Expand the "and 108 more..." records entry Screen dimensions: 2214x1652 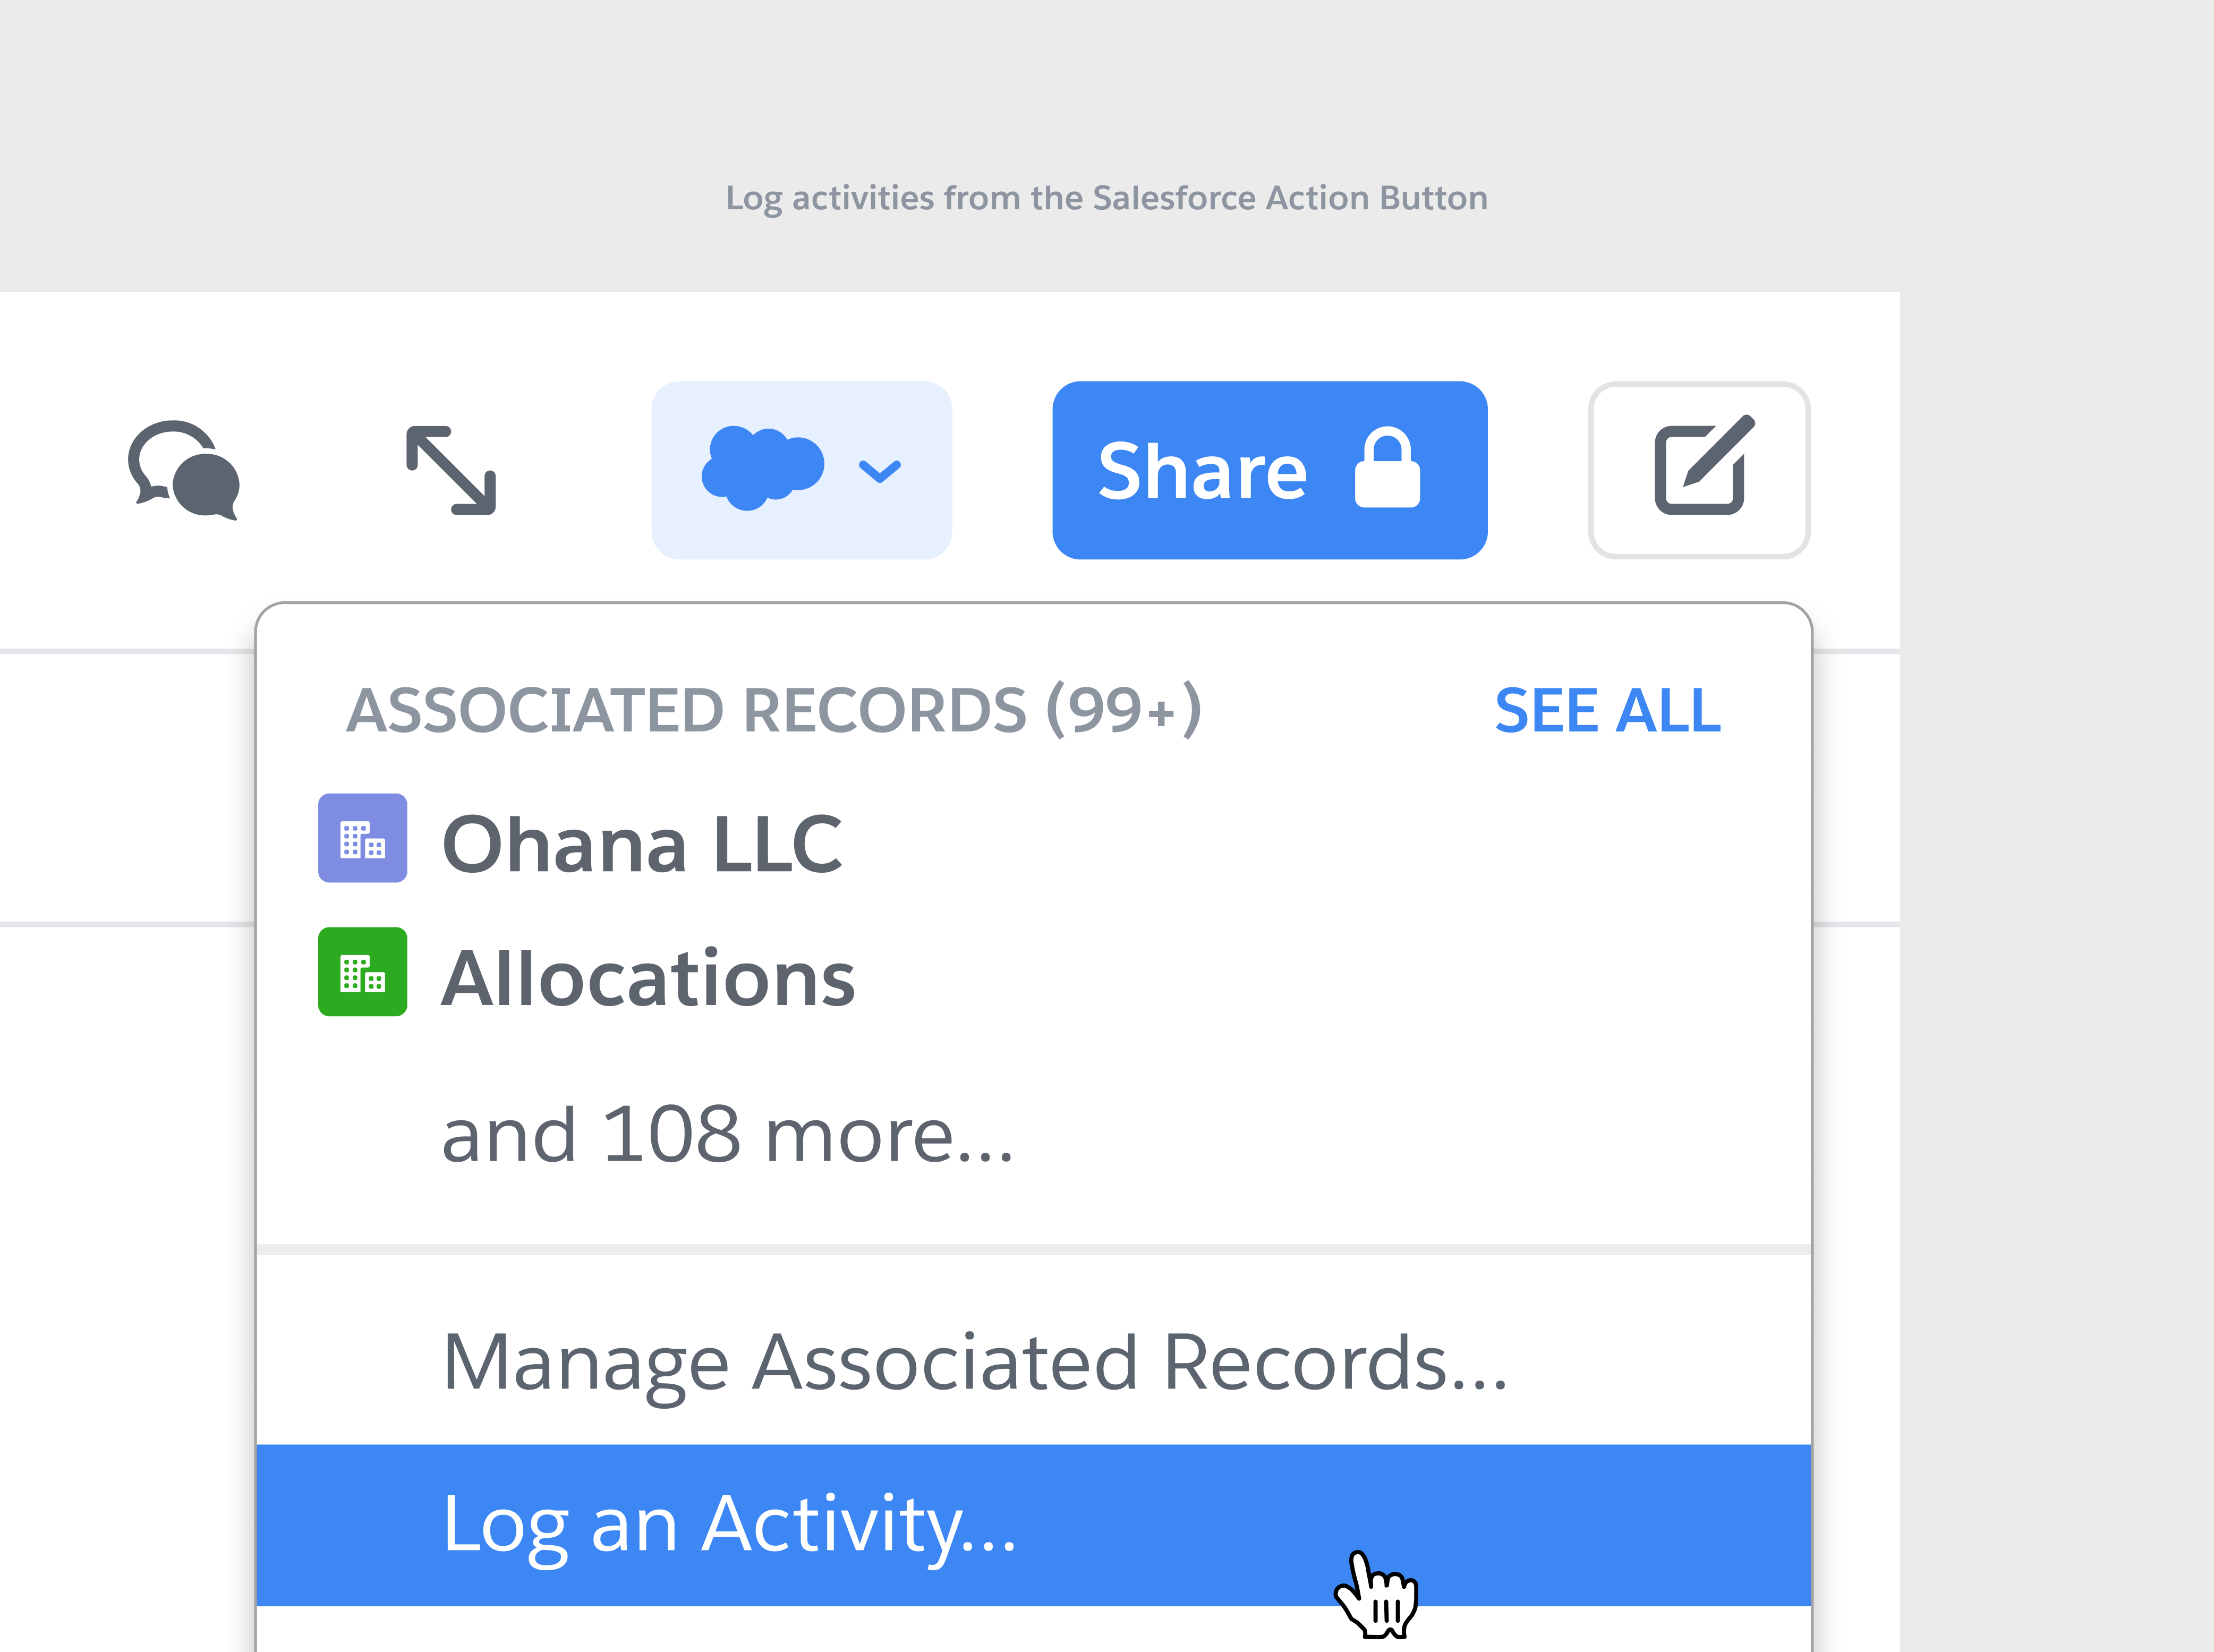[x=727, y=1136]
